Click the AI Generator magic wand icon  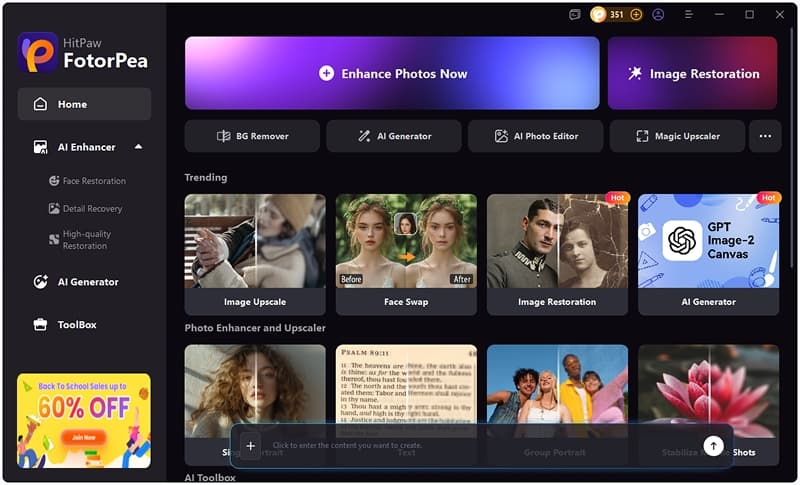364,136
